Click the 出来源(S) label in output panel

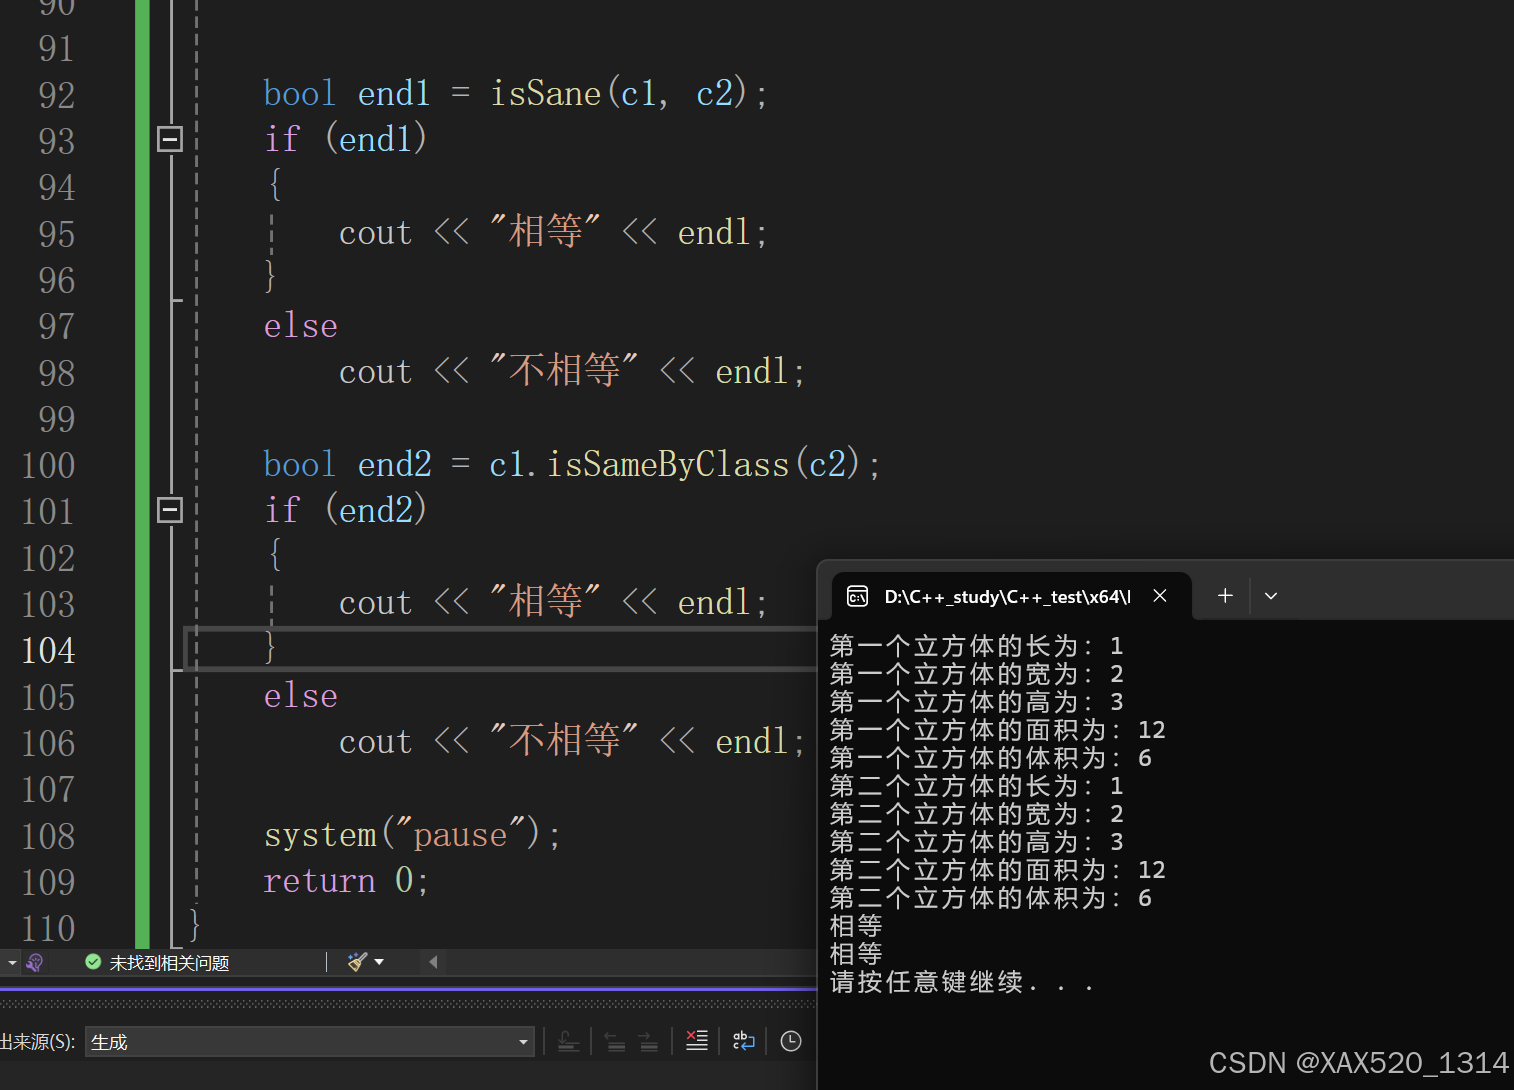coord(38,1042)
